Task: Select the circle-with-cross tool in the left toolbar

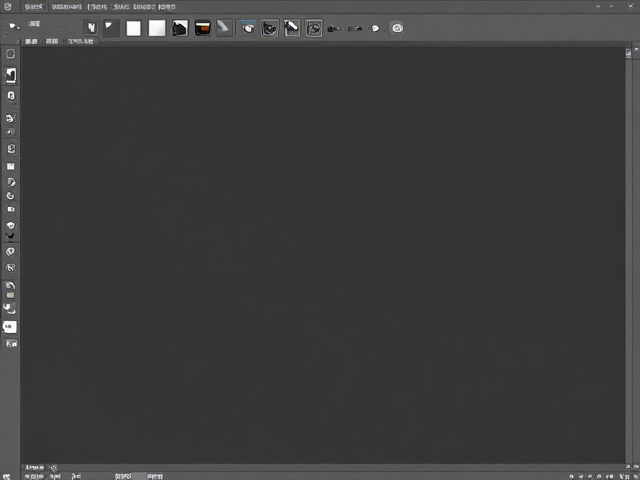Action: click(x=11, y=268)
